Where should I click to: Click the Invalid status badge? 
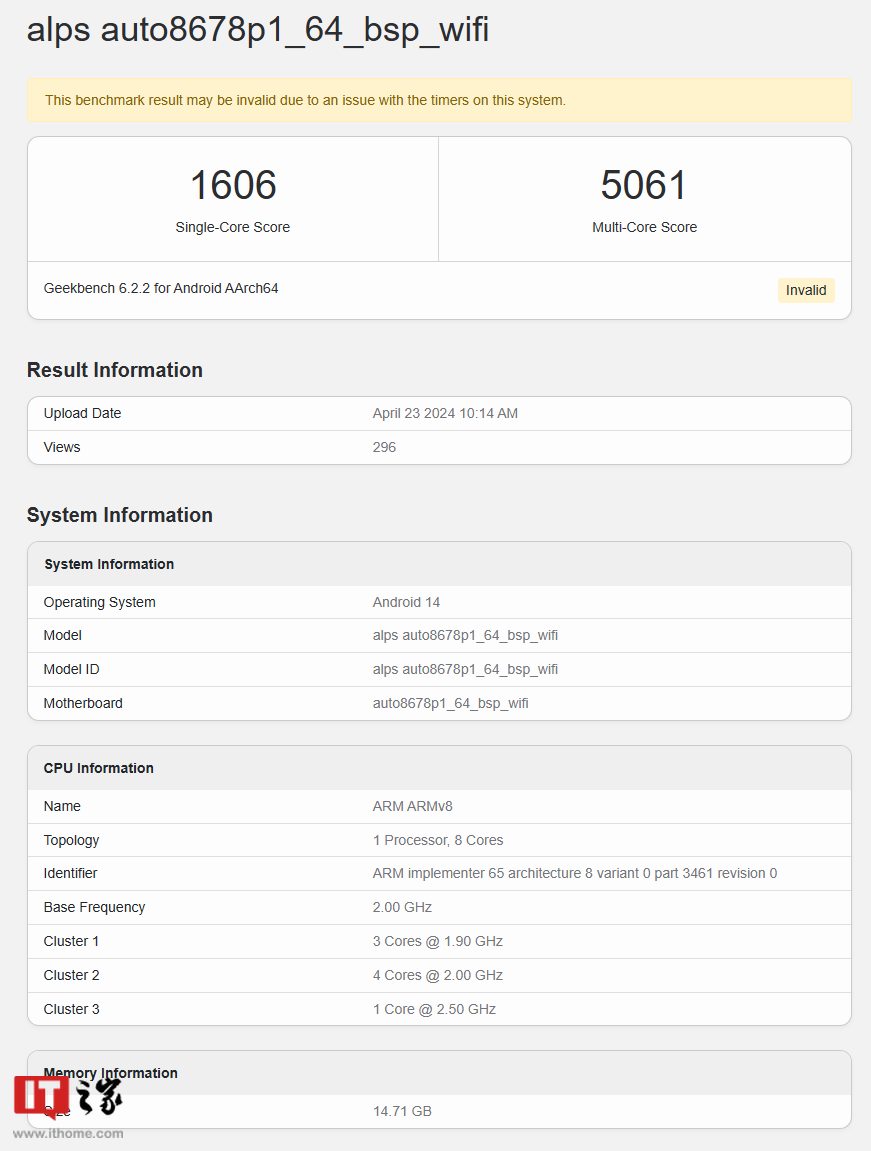pyautogui.click(x=805, y=290)
